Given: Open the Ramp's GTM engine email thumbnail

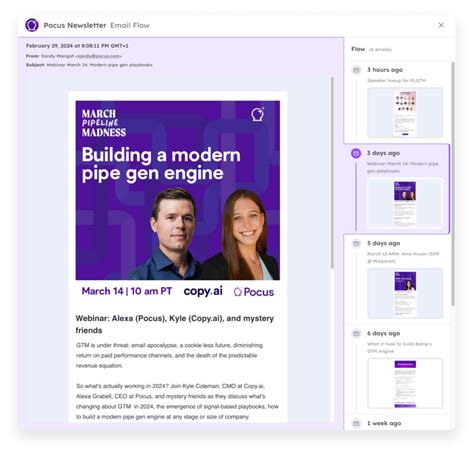Looking at the screenshot, I should coord(405,383).
